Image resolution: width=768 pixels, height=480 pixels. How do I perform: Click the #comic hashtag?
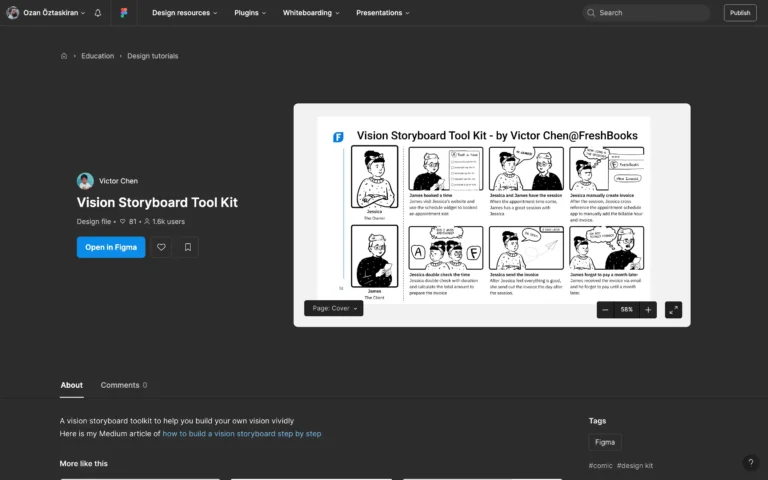(x=600, y=465)
